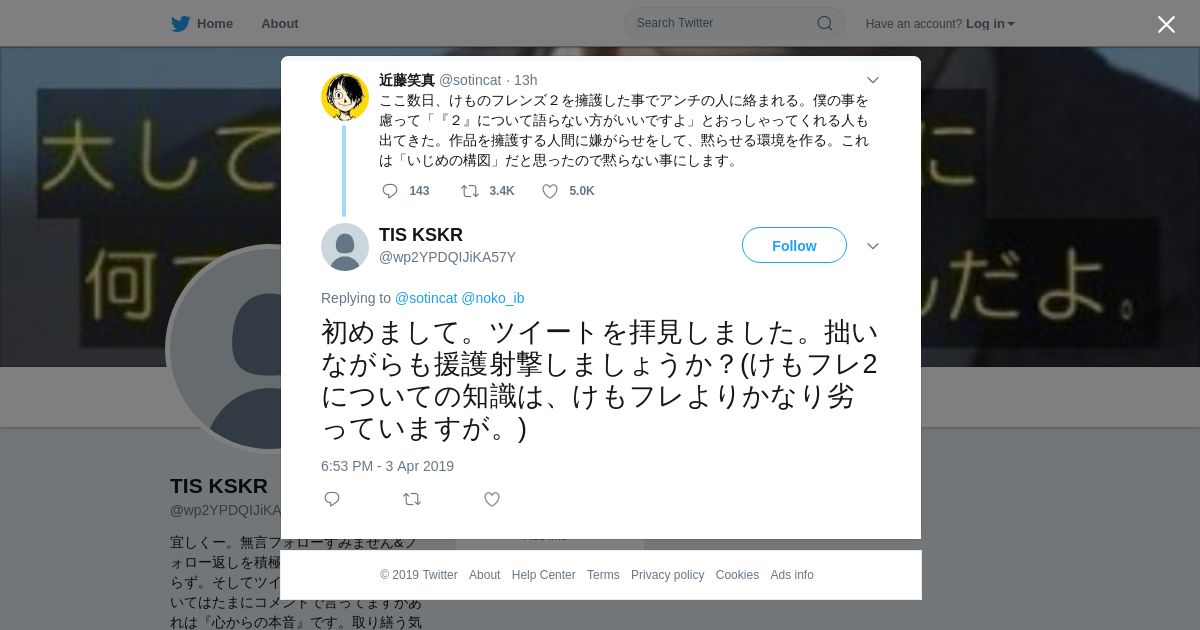
Task: Open the @sotincat mention link
Action: (426, 298)
